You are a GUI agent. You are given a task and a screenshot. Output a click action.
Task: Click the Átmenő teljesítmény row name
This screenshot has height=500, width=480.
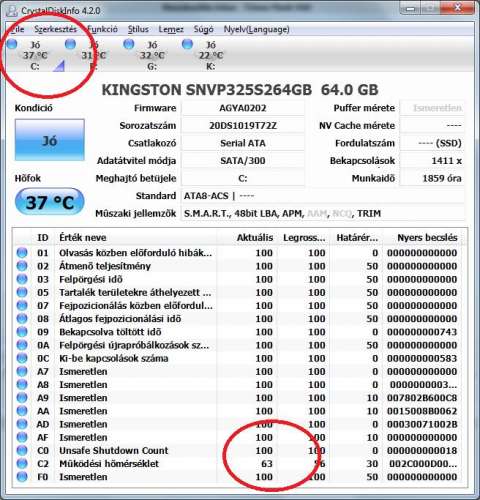pos(105,266)
